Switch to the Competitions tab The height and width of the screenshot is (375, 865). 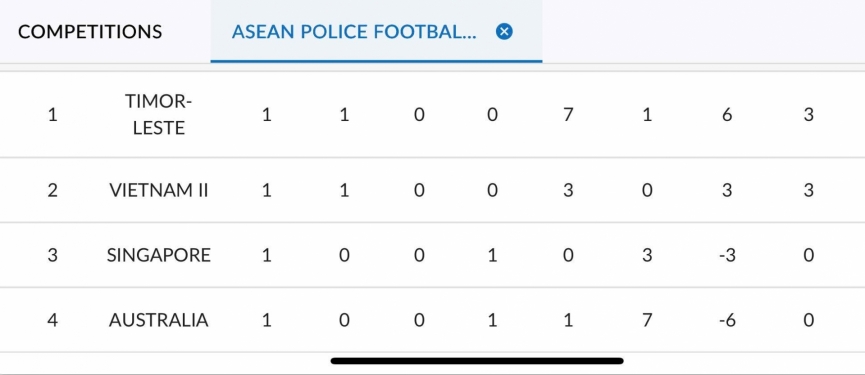tap(90, 31)
